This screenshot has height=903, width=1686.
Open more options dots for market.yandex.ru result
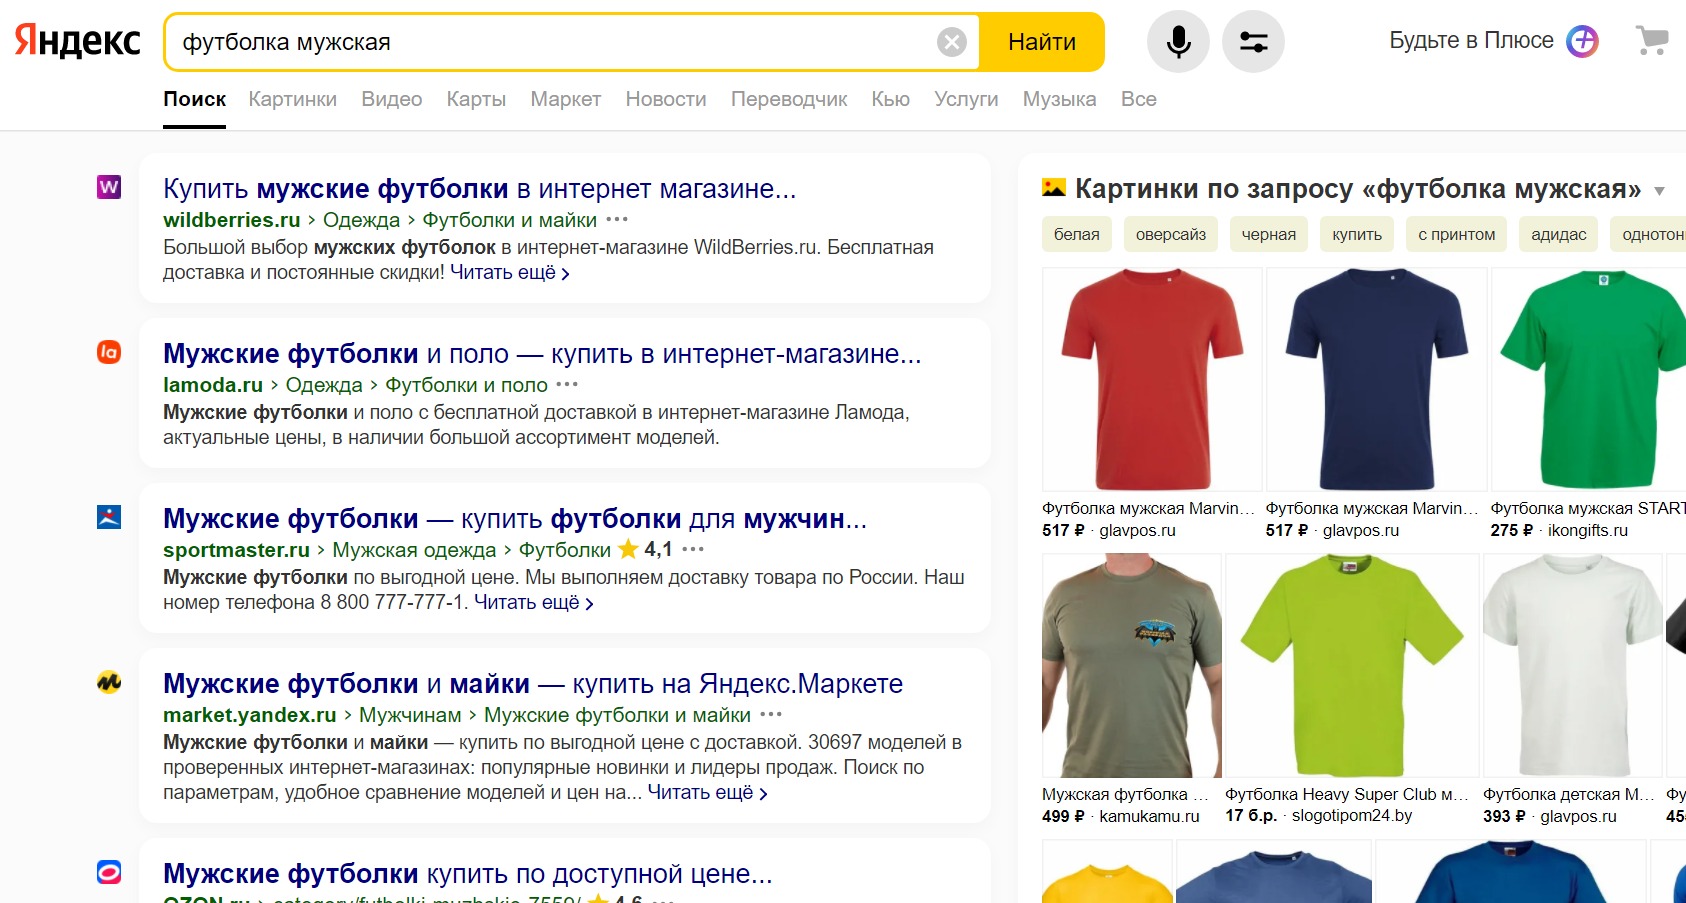click(x=771, y=715)
